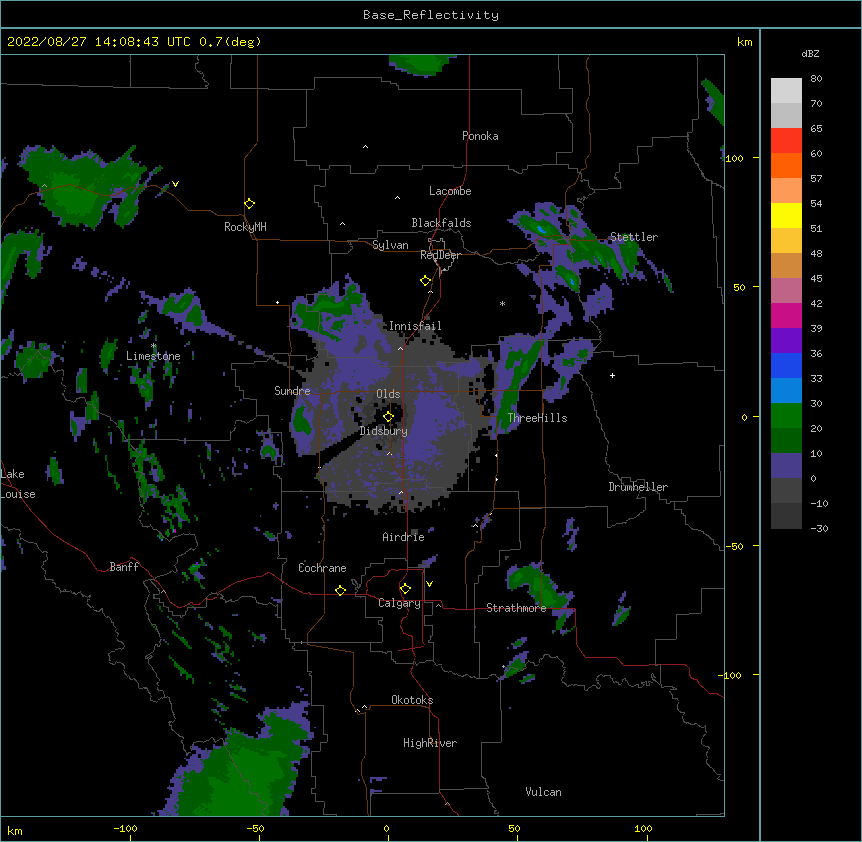Pick the yellow 51-54 dBZ legend swatch

[x=786, y=215]
